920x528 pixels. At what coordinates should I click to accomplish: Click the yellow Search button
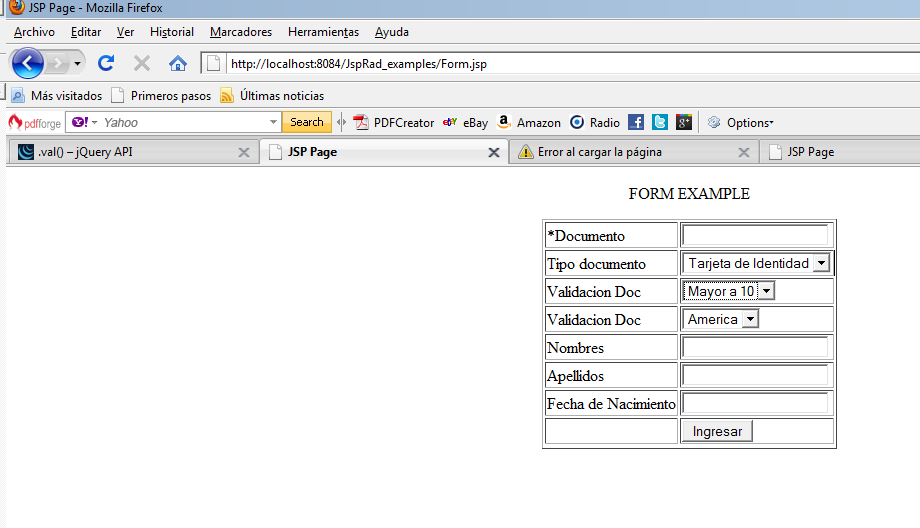(x=306, y=122)
